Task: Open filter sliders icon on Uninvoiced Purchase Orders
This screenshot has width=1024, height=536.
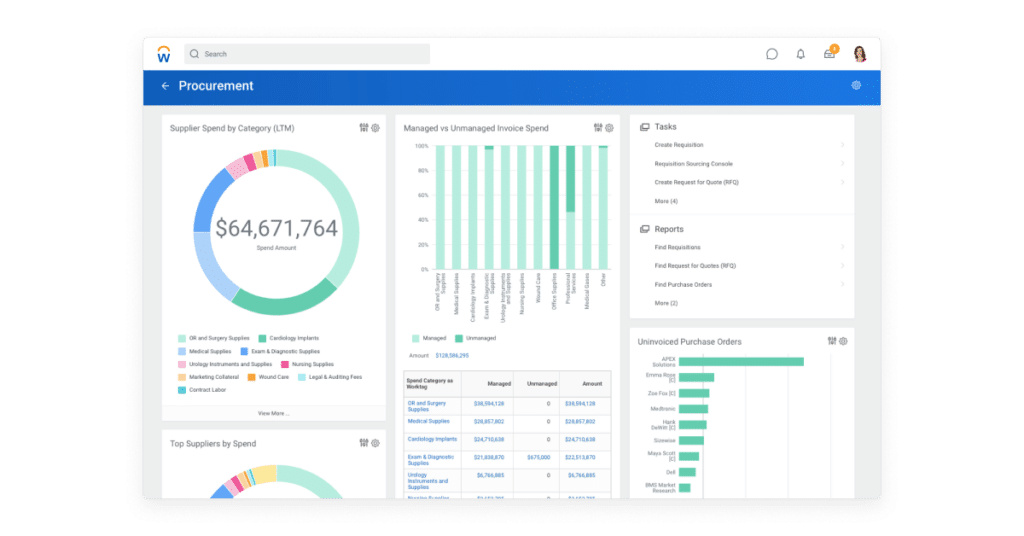Action: click(x=832, y=341)
